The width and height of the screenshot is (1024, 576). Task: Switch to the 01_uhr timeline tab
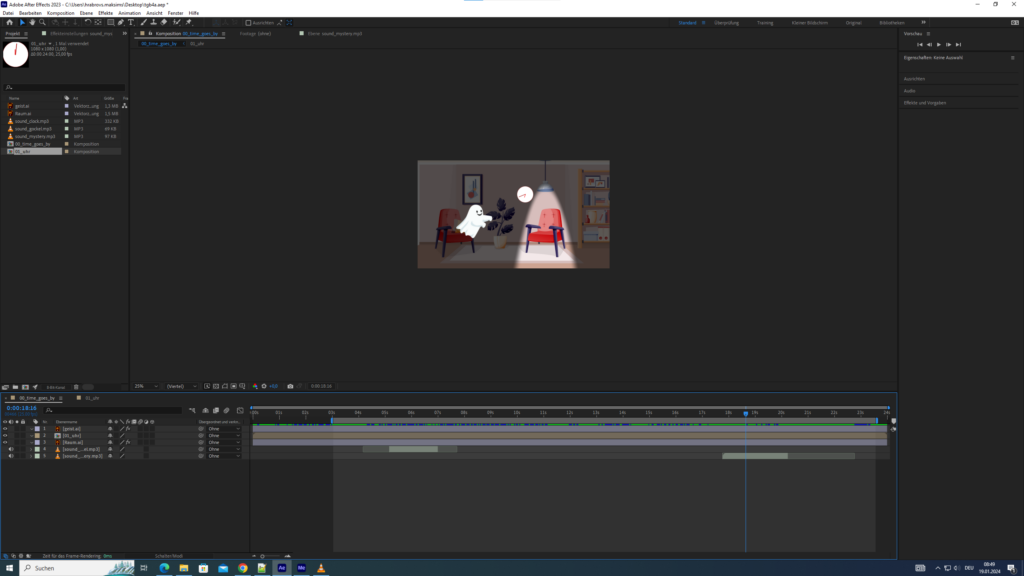point(92,397)
